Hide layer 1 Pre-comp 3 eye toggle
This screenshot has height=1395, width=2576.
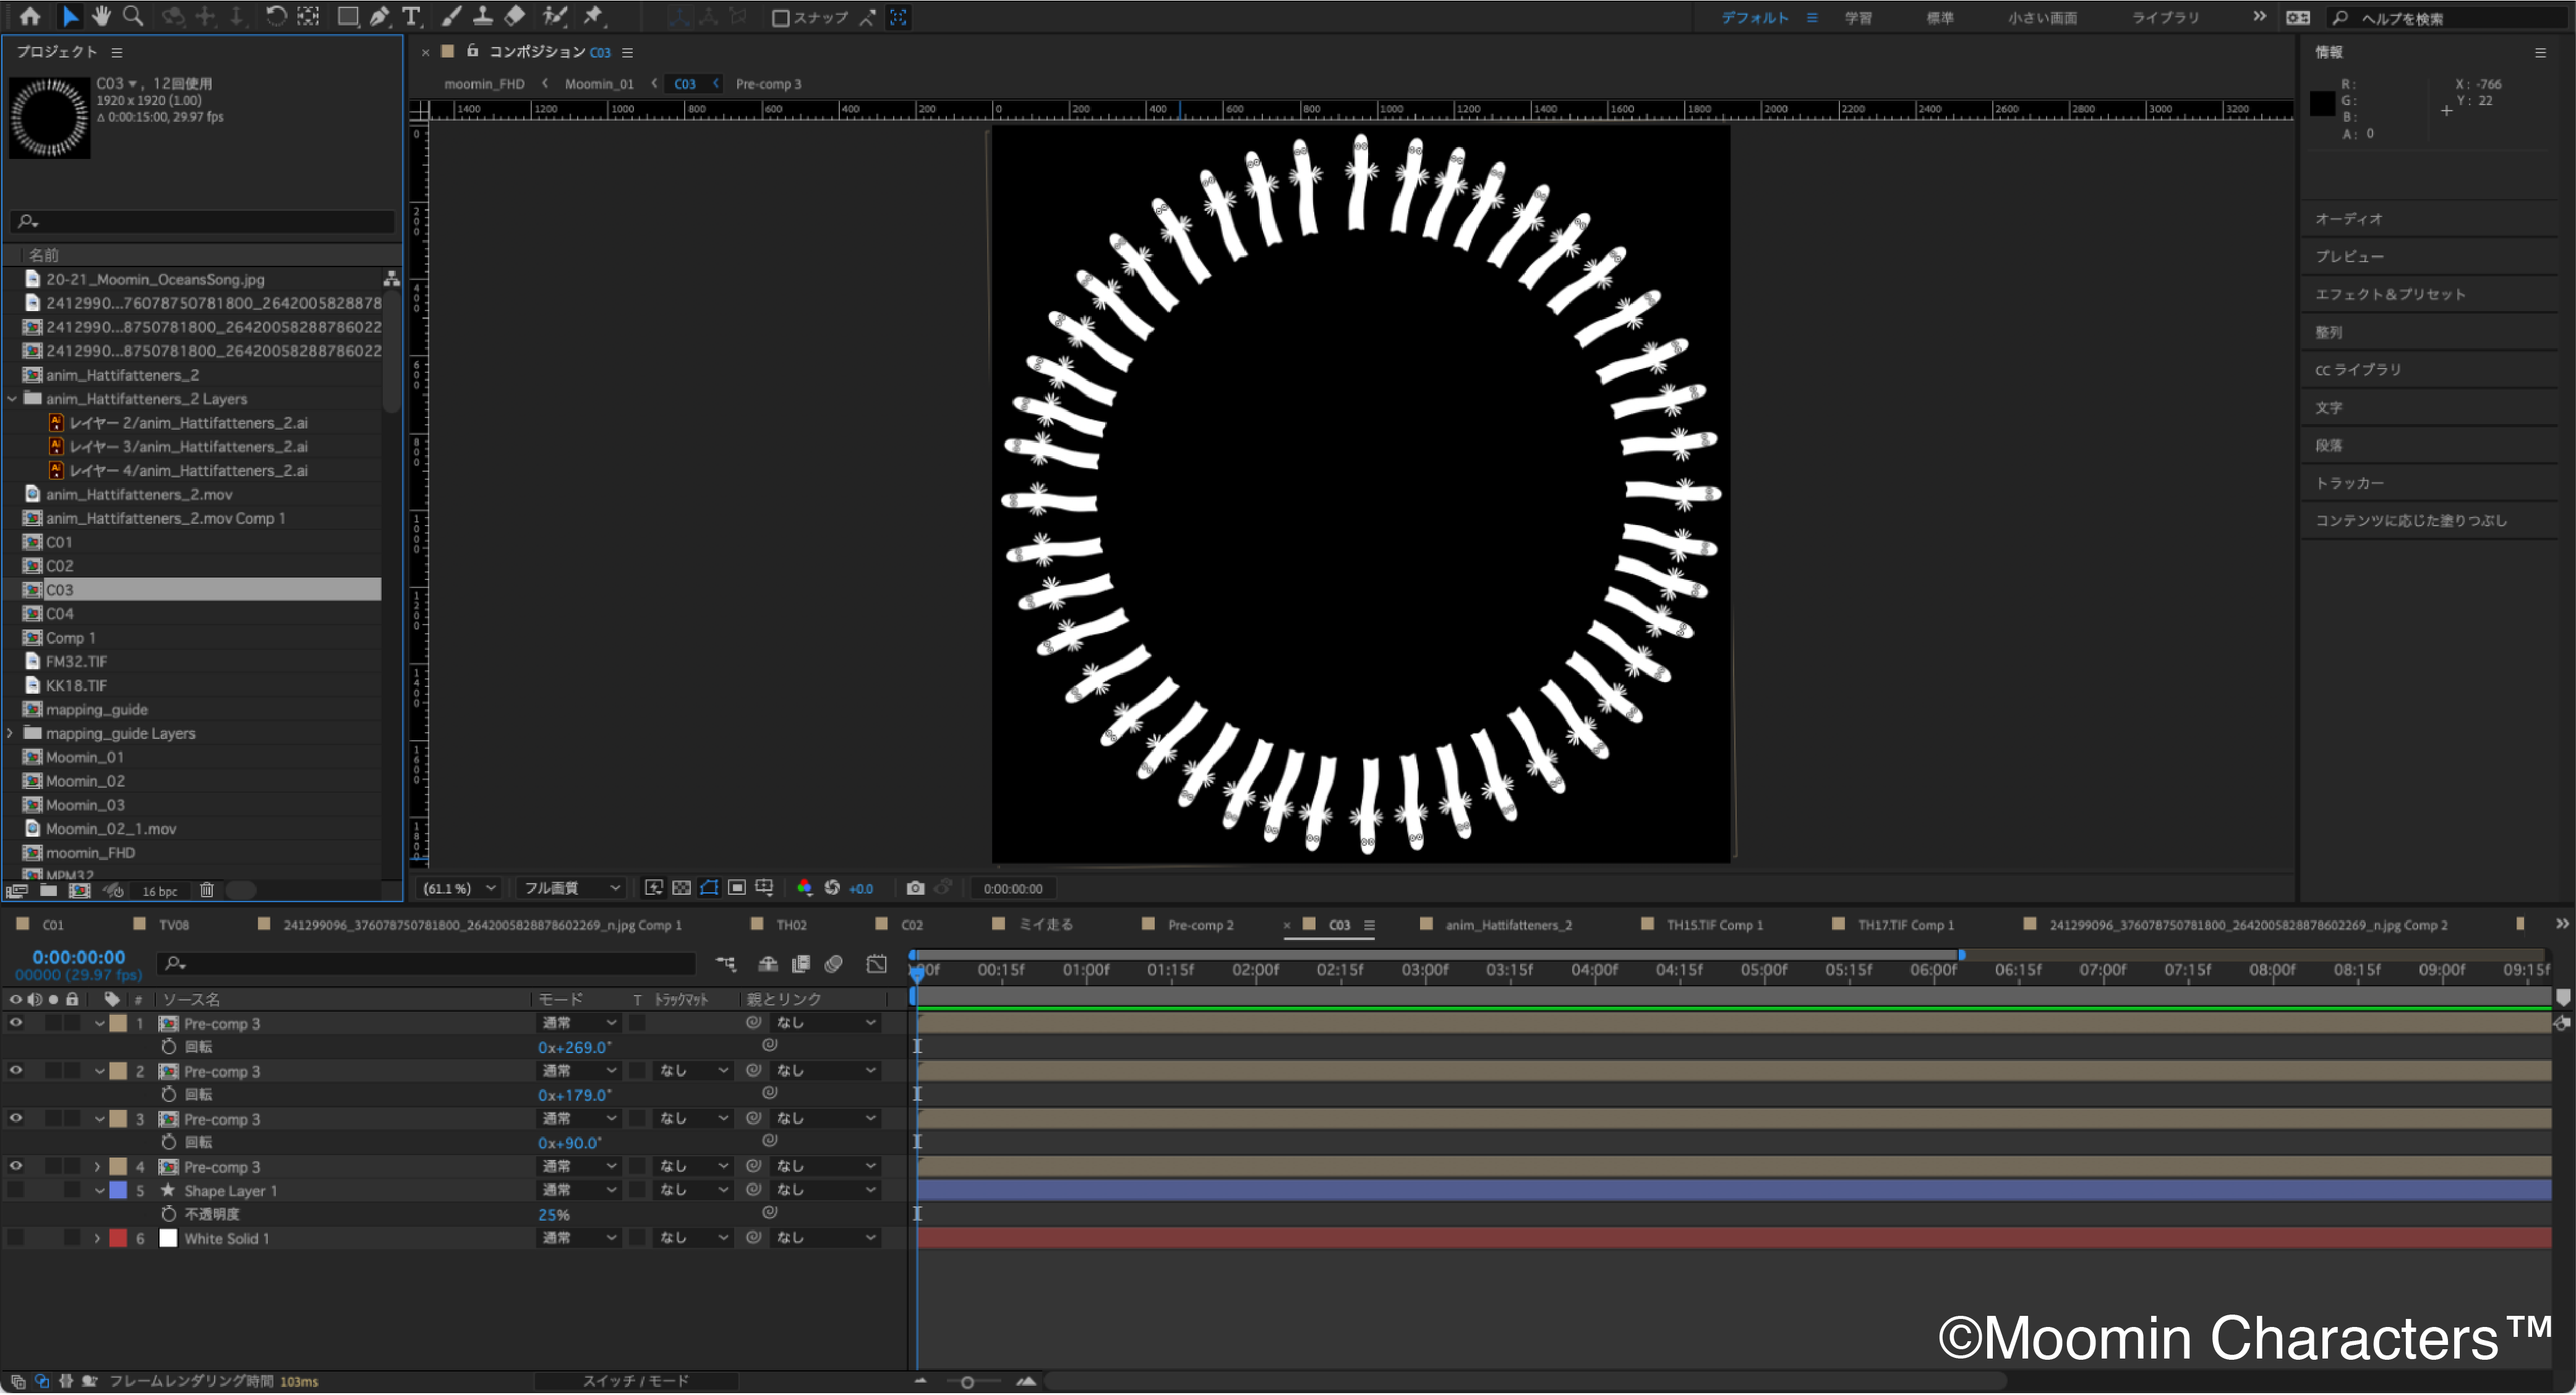coord(16,1023)
